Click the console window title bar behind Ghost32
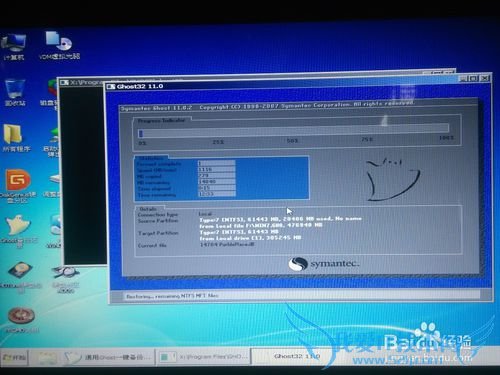Viewport: 500px width, 375px height. pyautogui.click(x=83, y=82)
